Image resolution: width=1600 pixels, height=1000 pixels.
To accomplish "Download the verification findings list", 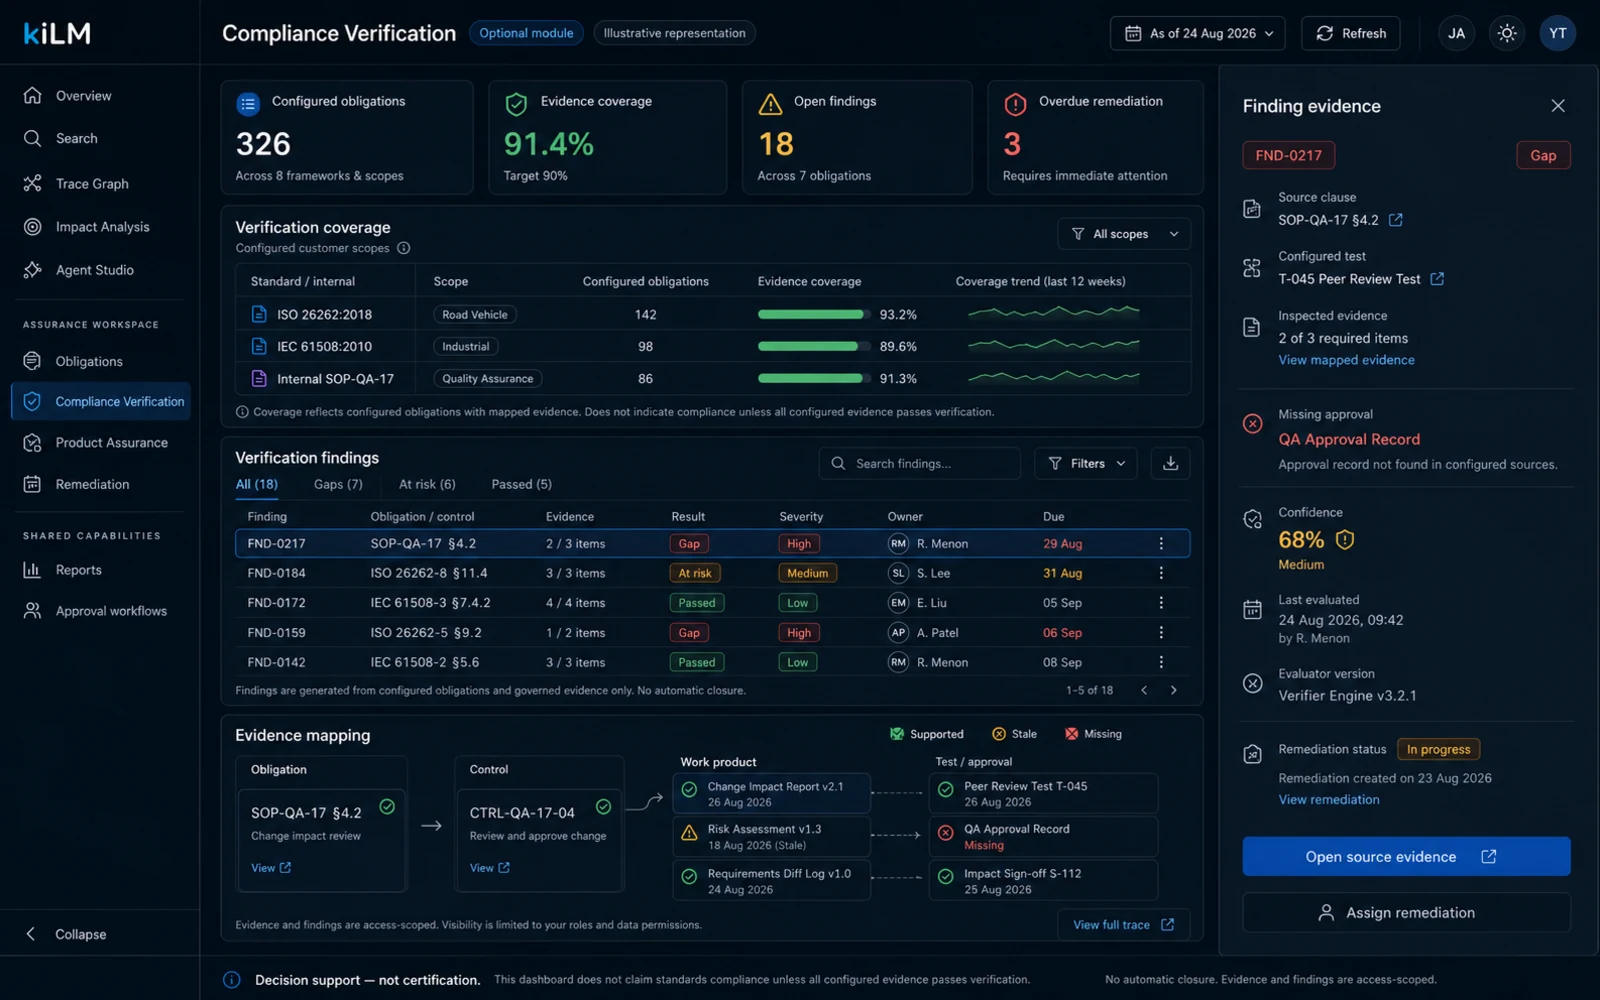I will (x=1170, y=463).
